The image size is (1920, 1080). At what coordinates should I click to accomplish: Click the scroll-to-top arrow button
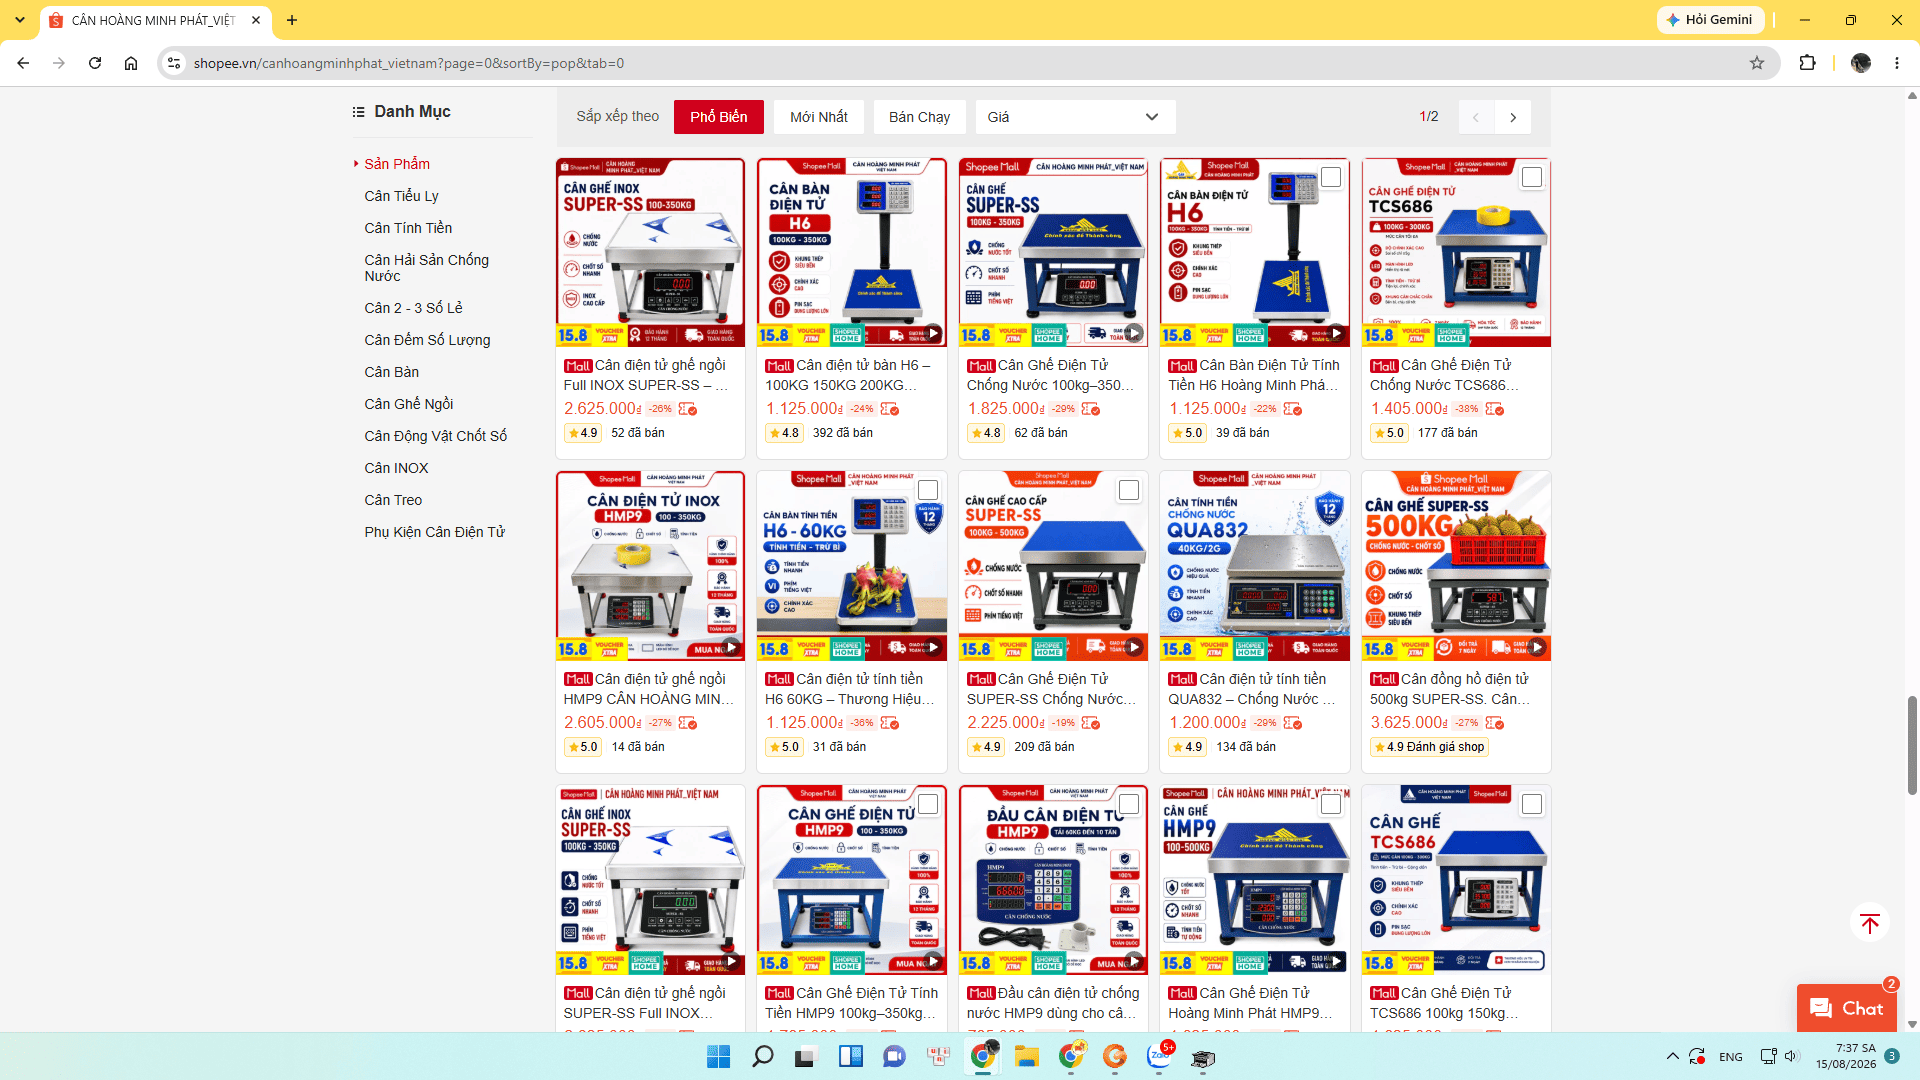[x=1870, y=923]
